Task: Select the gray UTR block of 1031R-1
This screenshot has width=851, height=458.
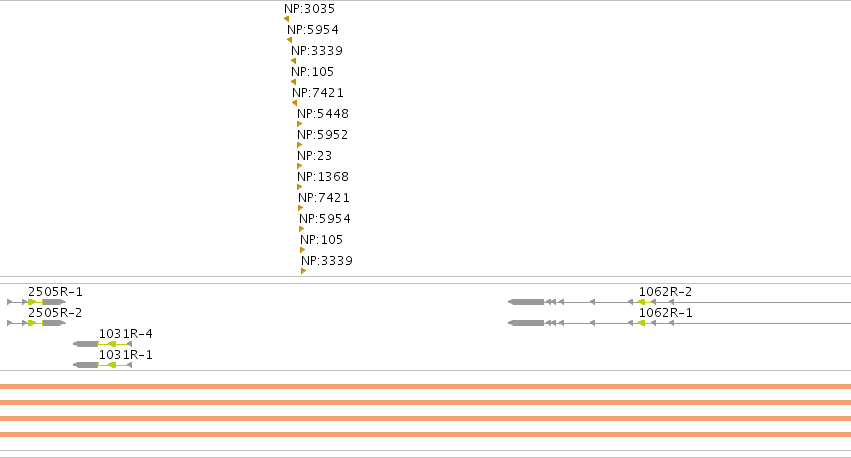Action: coord(86,365)
